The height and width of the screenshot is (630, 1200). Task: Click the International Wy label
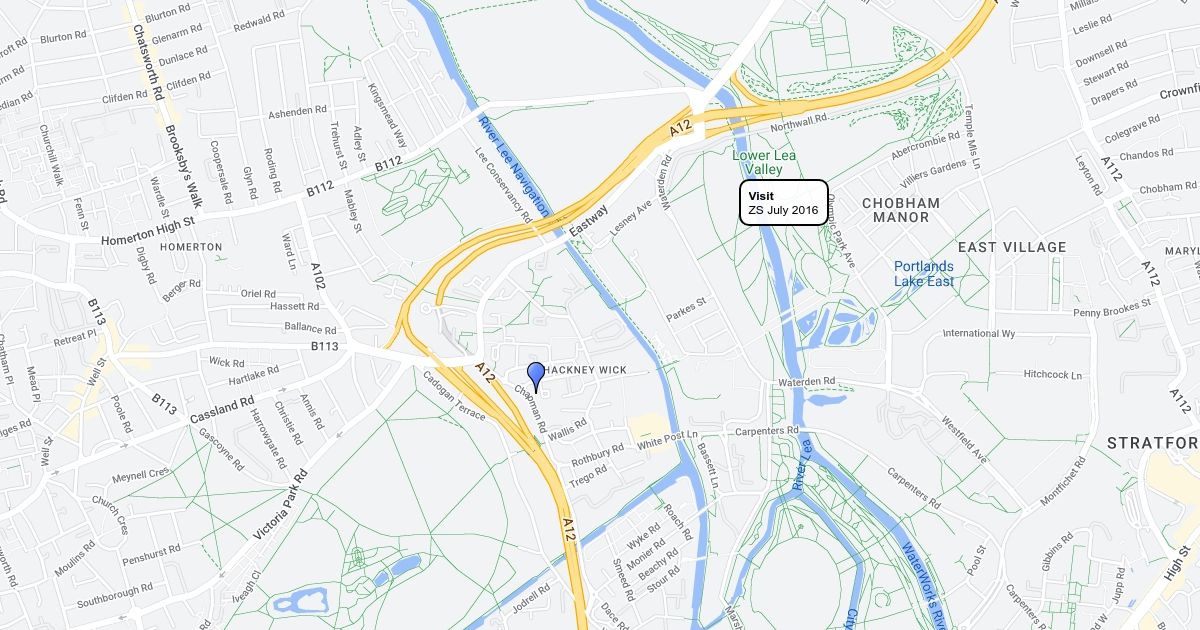979,333
